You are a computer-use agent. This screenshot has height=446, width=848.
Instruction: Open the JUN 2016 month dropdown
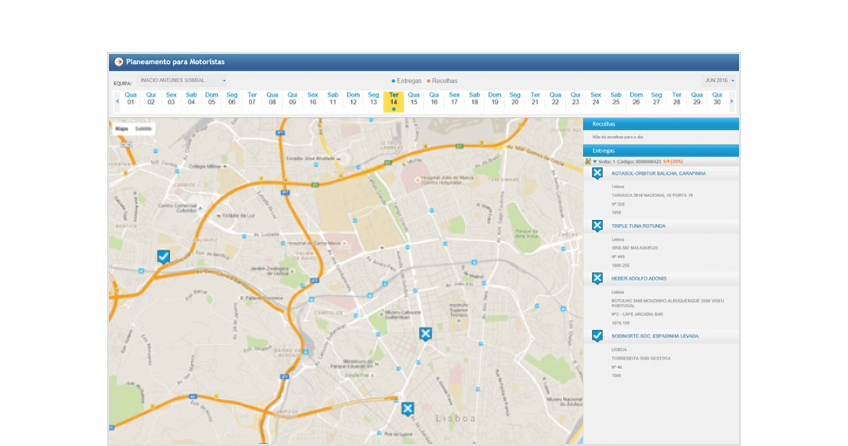[x=719, y=80]
